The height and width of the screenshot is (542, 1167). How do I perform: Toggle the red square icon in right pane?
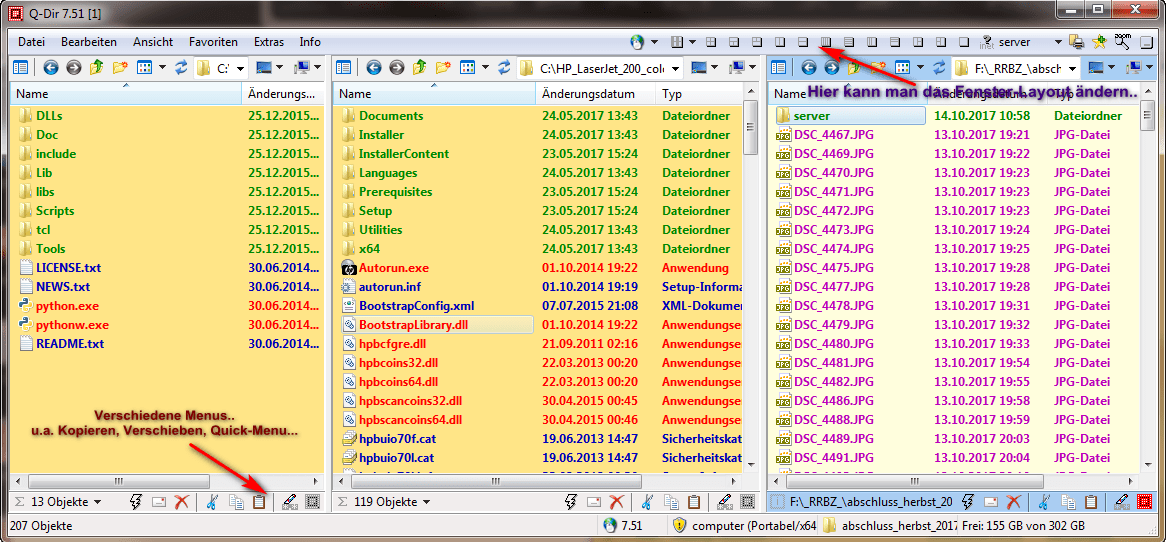tap(1144, 502)
